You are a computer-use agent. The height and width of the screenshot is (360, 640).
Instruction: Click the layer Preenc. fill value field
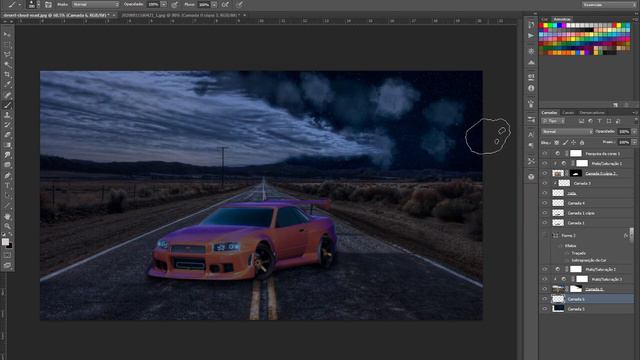coord(623,142)
